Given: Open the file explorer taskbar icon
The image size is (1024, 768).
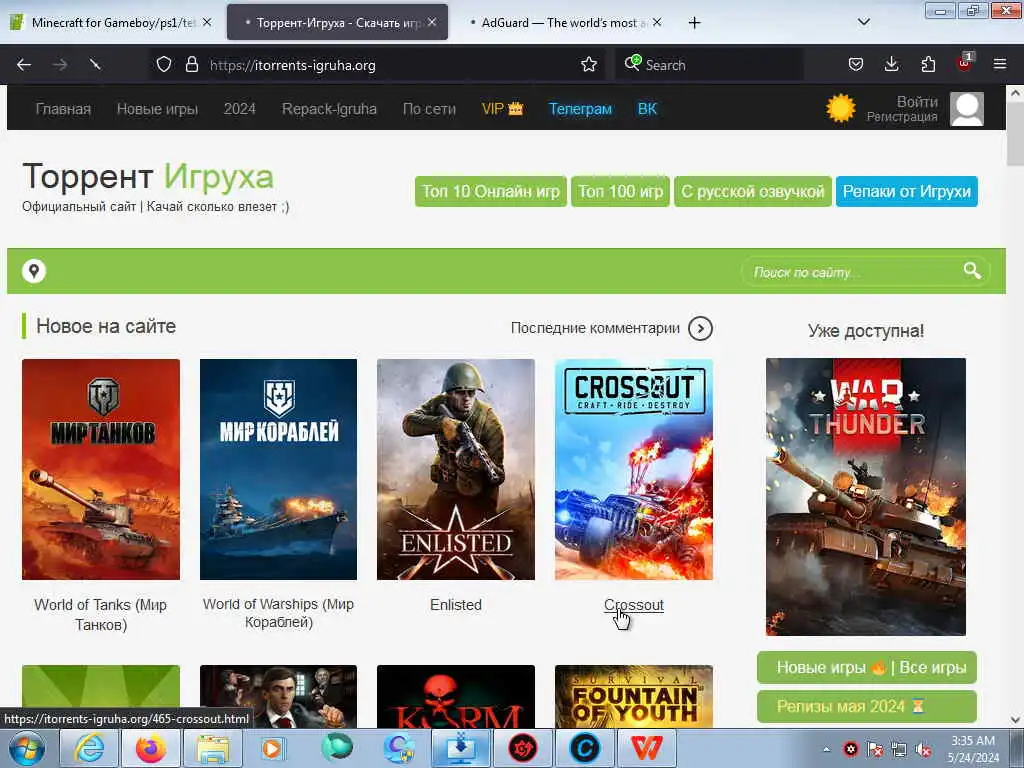Looking at the screenshot, I should (x=213, y=748).
